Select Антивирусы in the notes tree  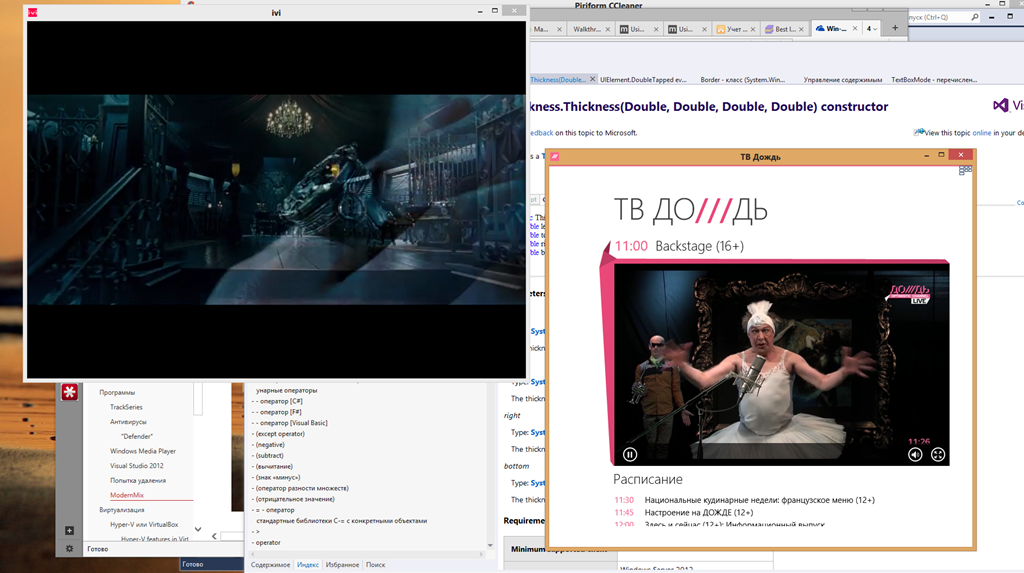coord(128,421)
